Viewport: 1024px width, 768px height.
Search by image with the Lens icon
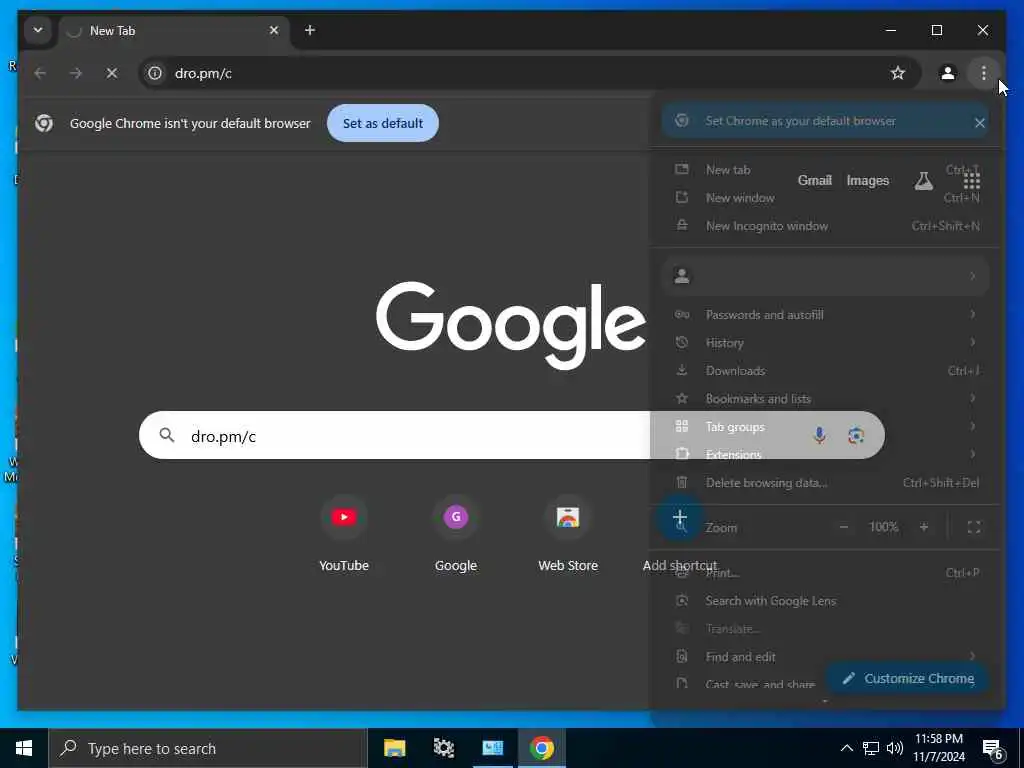click(856, 436)
